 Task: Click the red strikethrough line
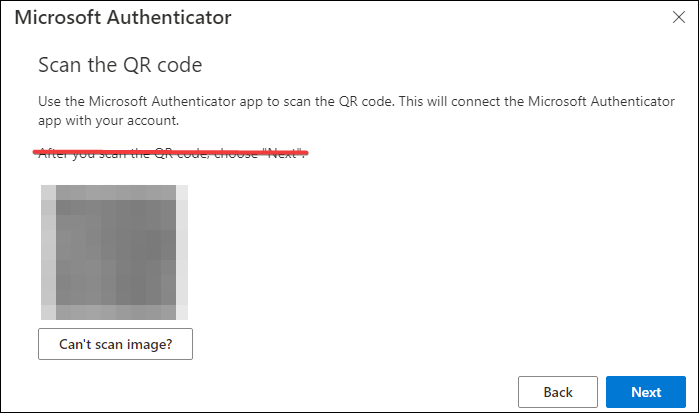pyautogui.click(x=170, y=153)
